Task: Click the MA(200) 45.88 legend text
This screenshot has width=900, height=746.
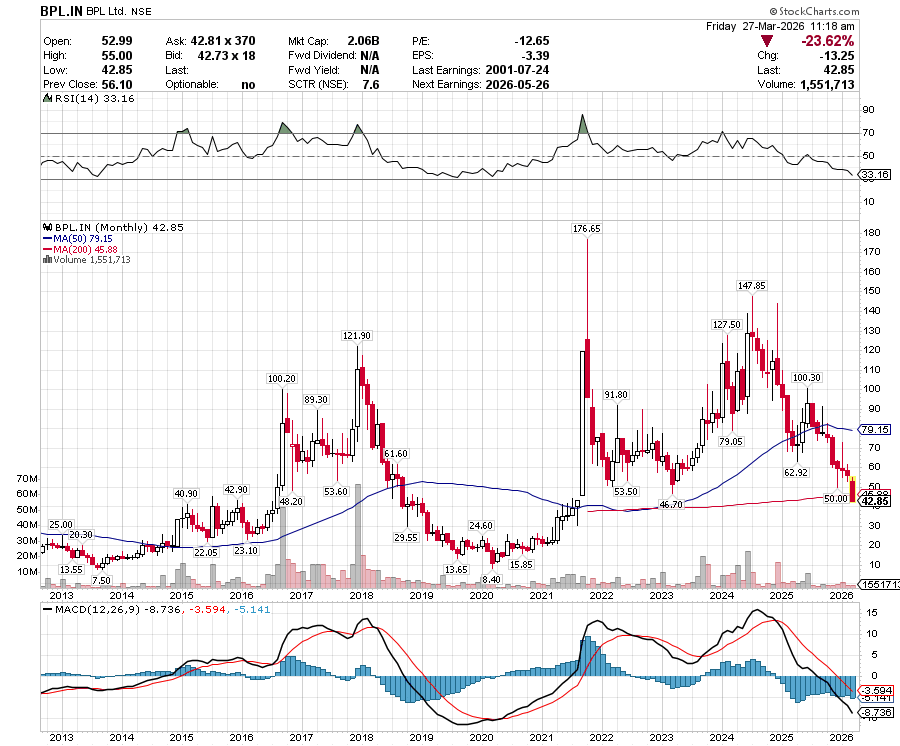Action: [86, 250]
